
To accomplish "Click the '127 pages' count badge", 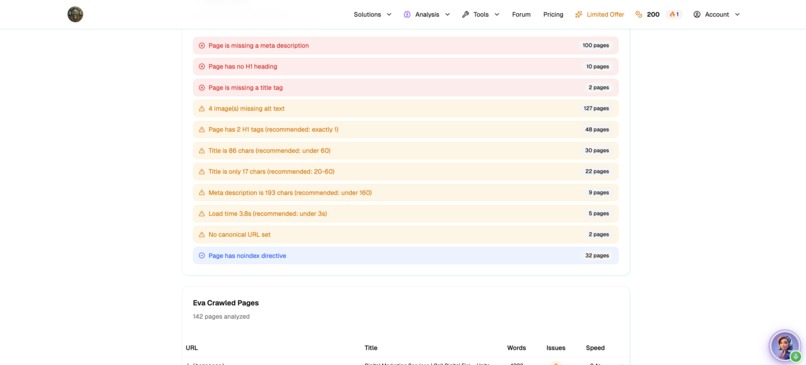I will click(596, 108).
